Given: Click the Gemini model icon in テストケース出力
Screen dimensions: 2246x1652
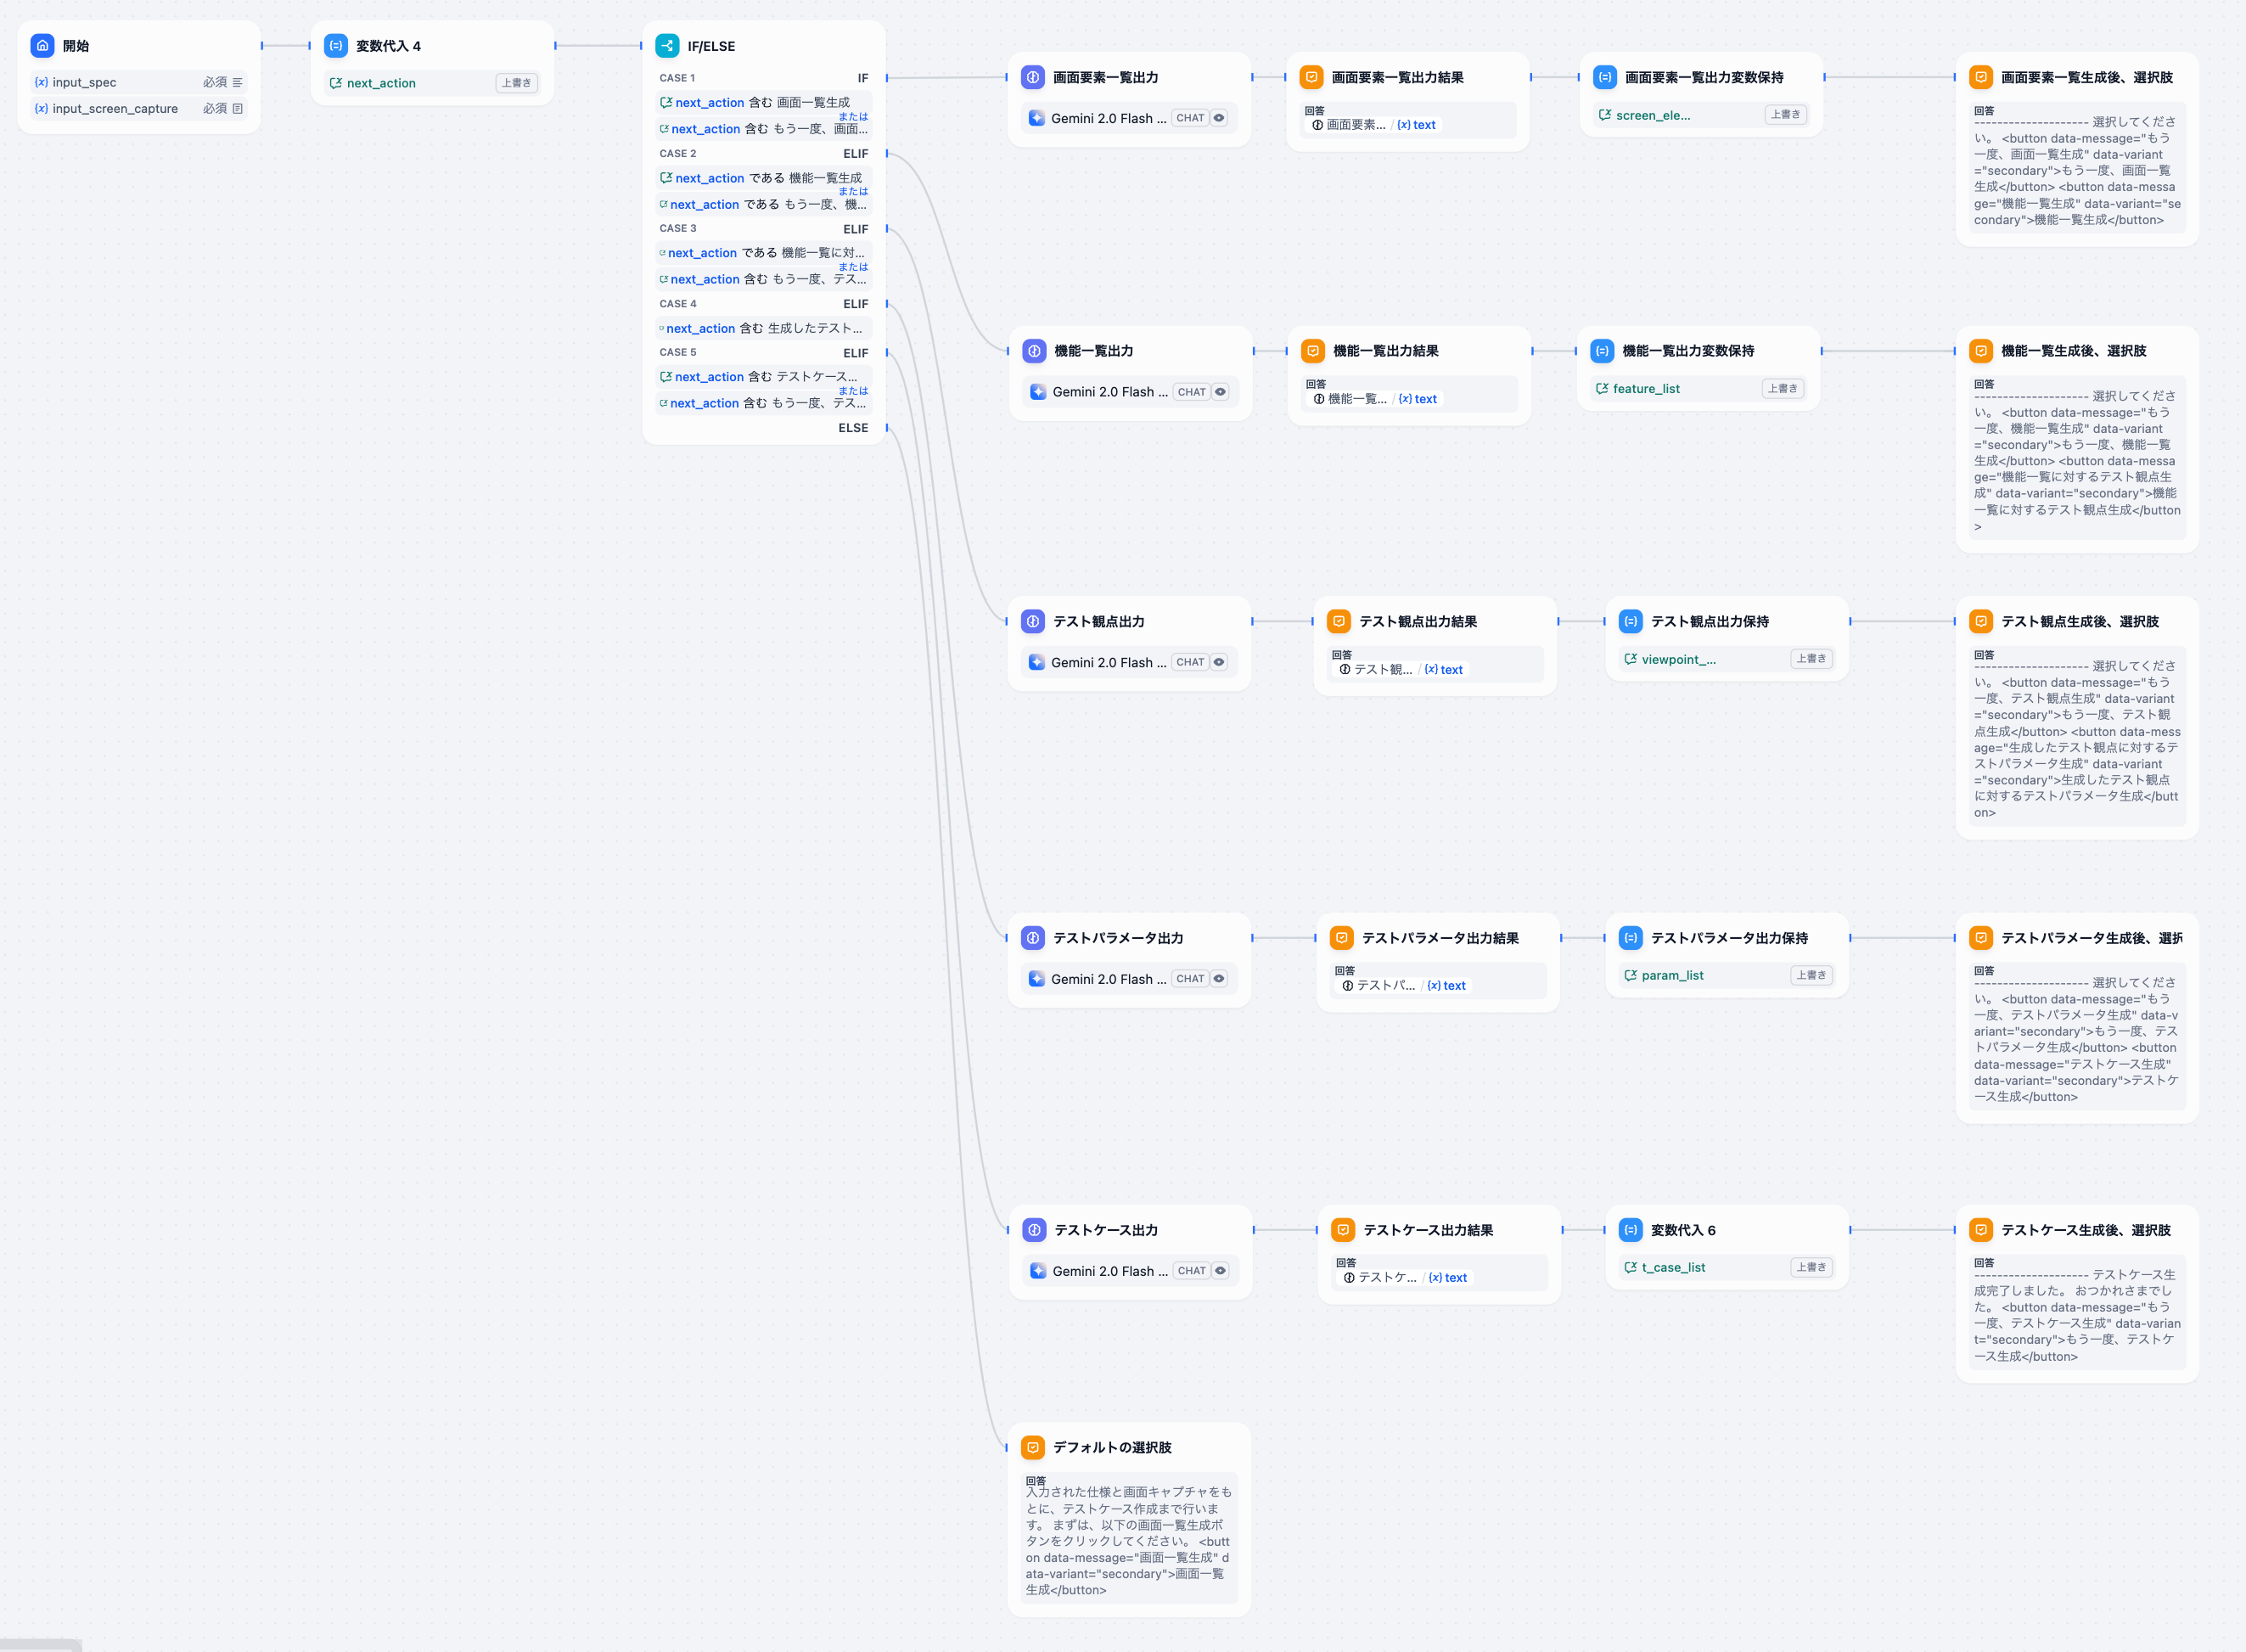Looking at the screenshot, I should point(1038,1271).
